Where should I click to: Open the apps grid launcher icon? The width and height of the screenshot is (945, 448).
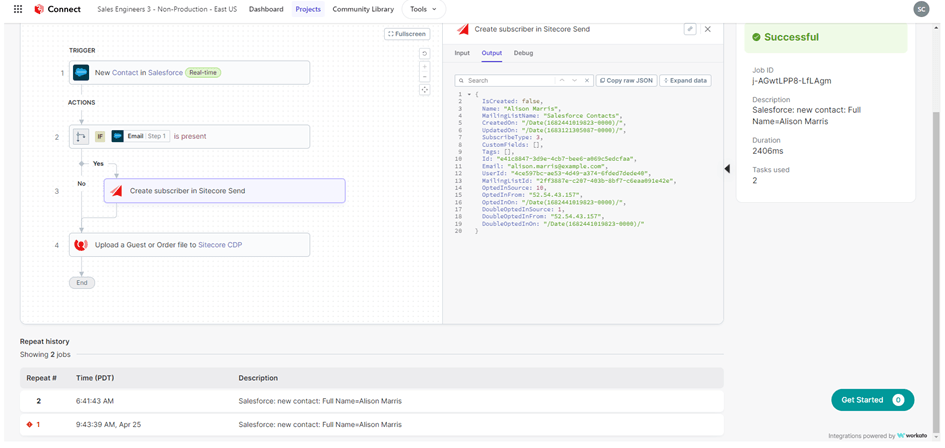(x=18, y=9)
